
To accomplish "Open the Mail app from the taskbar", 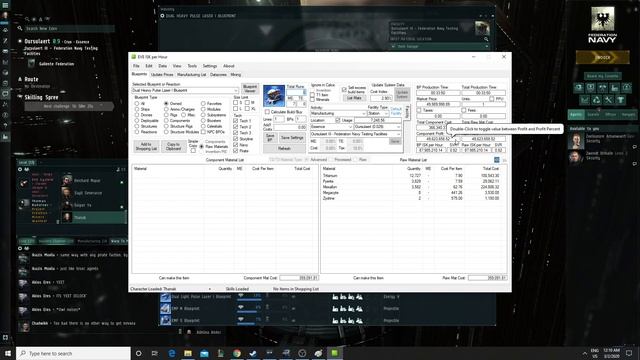I will (x=204, y=353).
